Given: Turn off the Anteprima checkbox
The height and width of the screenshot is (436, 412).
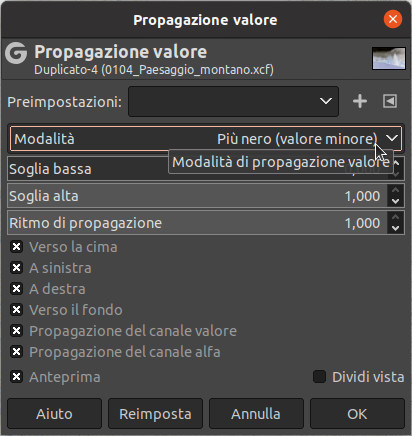Looking at the screenshot, I should (16, 377).
